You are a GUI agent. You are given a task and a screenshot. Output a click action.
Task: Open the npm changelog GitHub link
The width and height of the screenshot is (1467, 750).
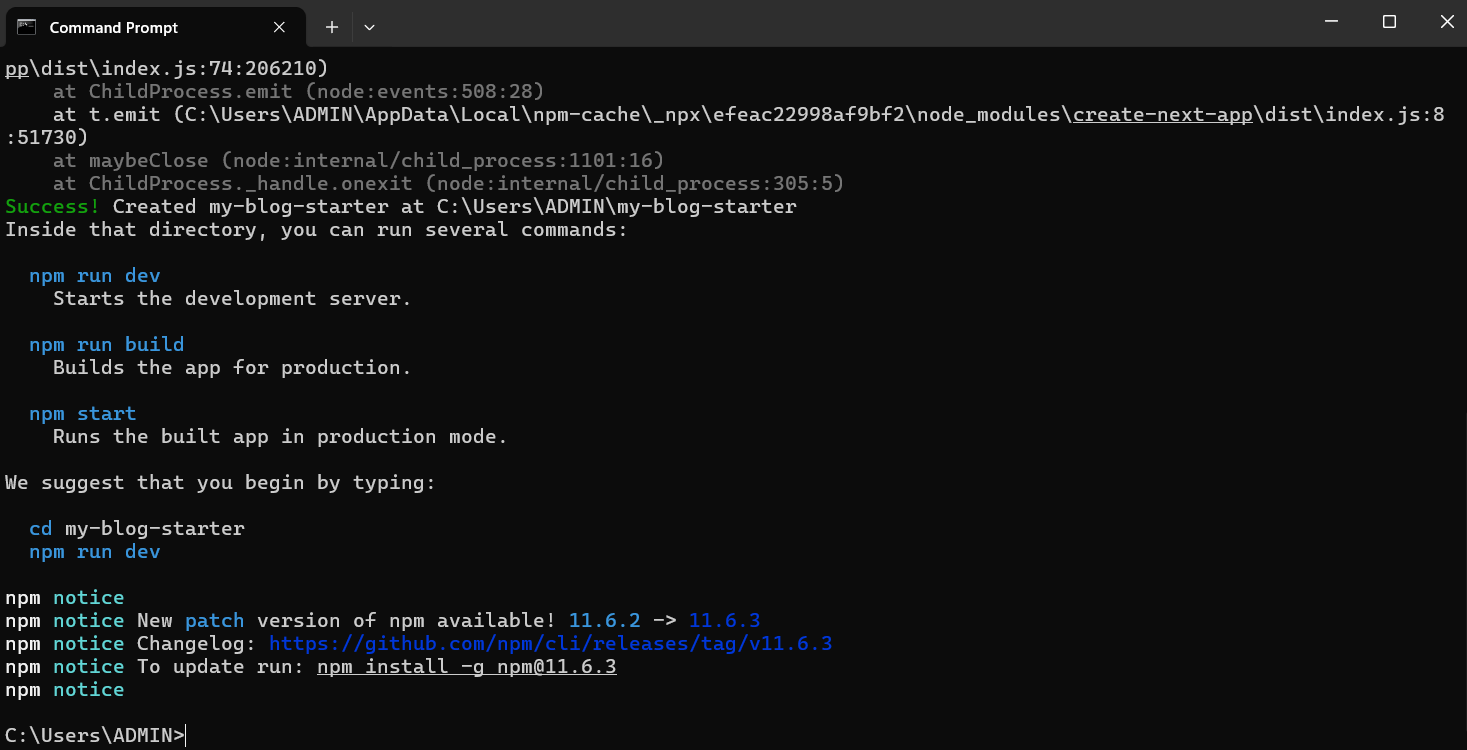(550, 644)
